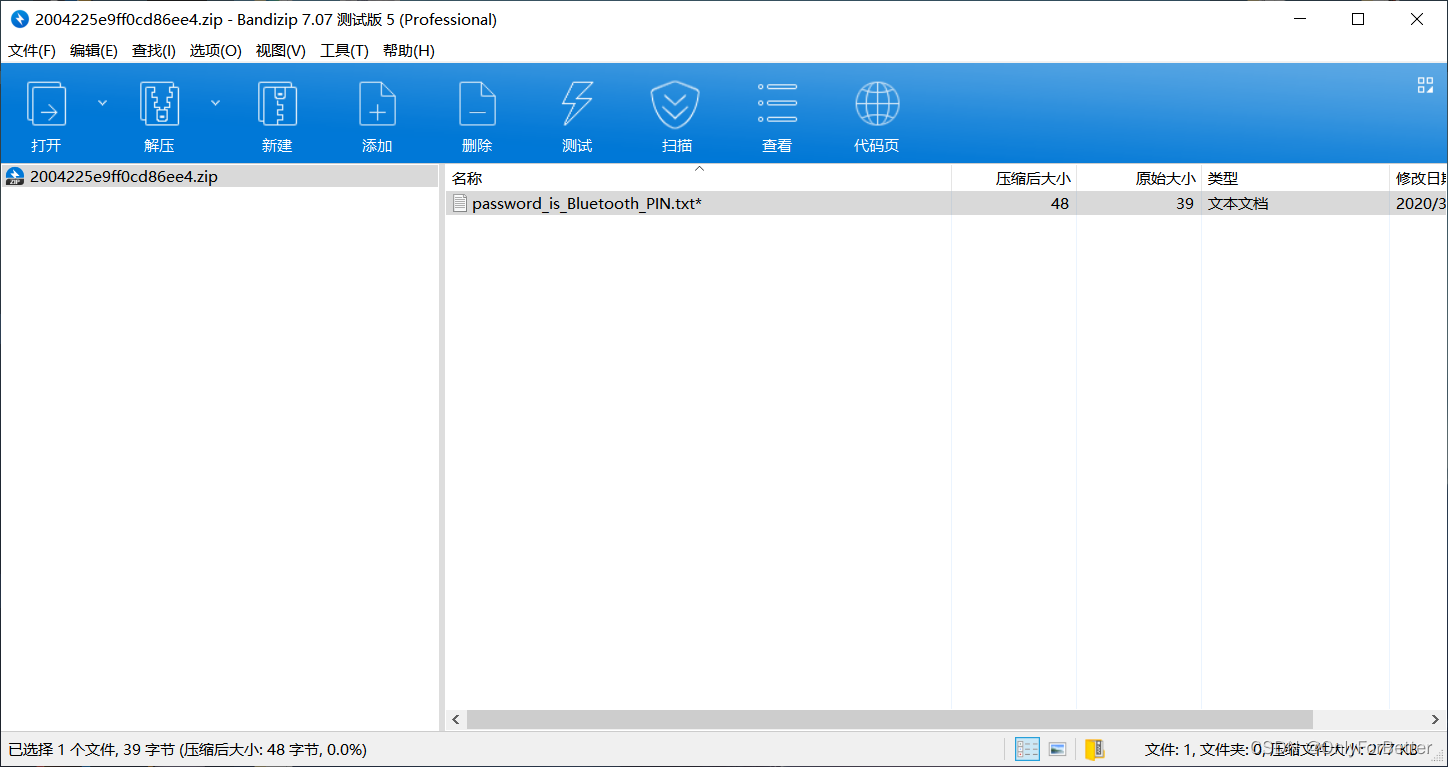This screenshot has height=767, width=1448.
Task: Expand the dropdown arrow next to 打开
Action: [102, 102]
